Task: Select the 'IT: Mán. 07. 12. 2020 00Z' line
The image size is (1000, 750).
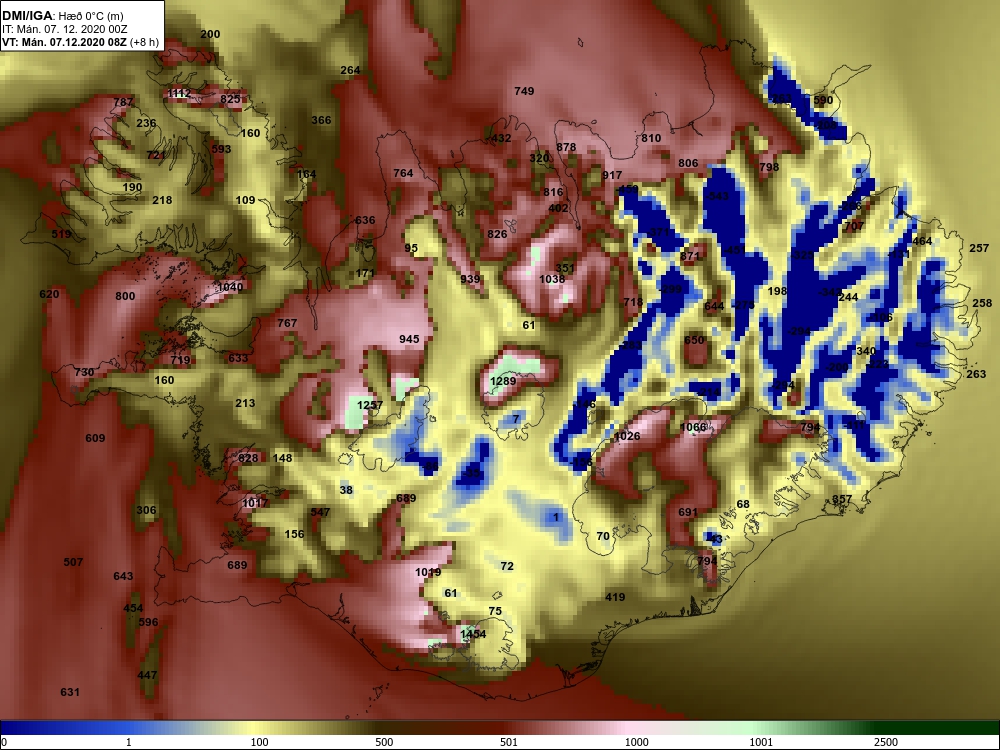Action: pos(64,29)
